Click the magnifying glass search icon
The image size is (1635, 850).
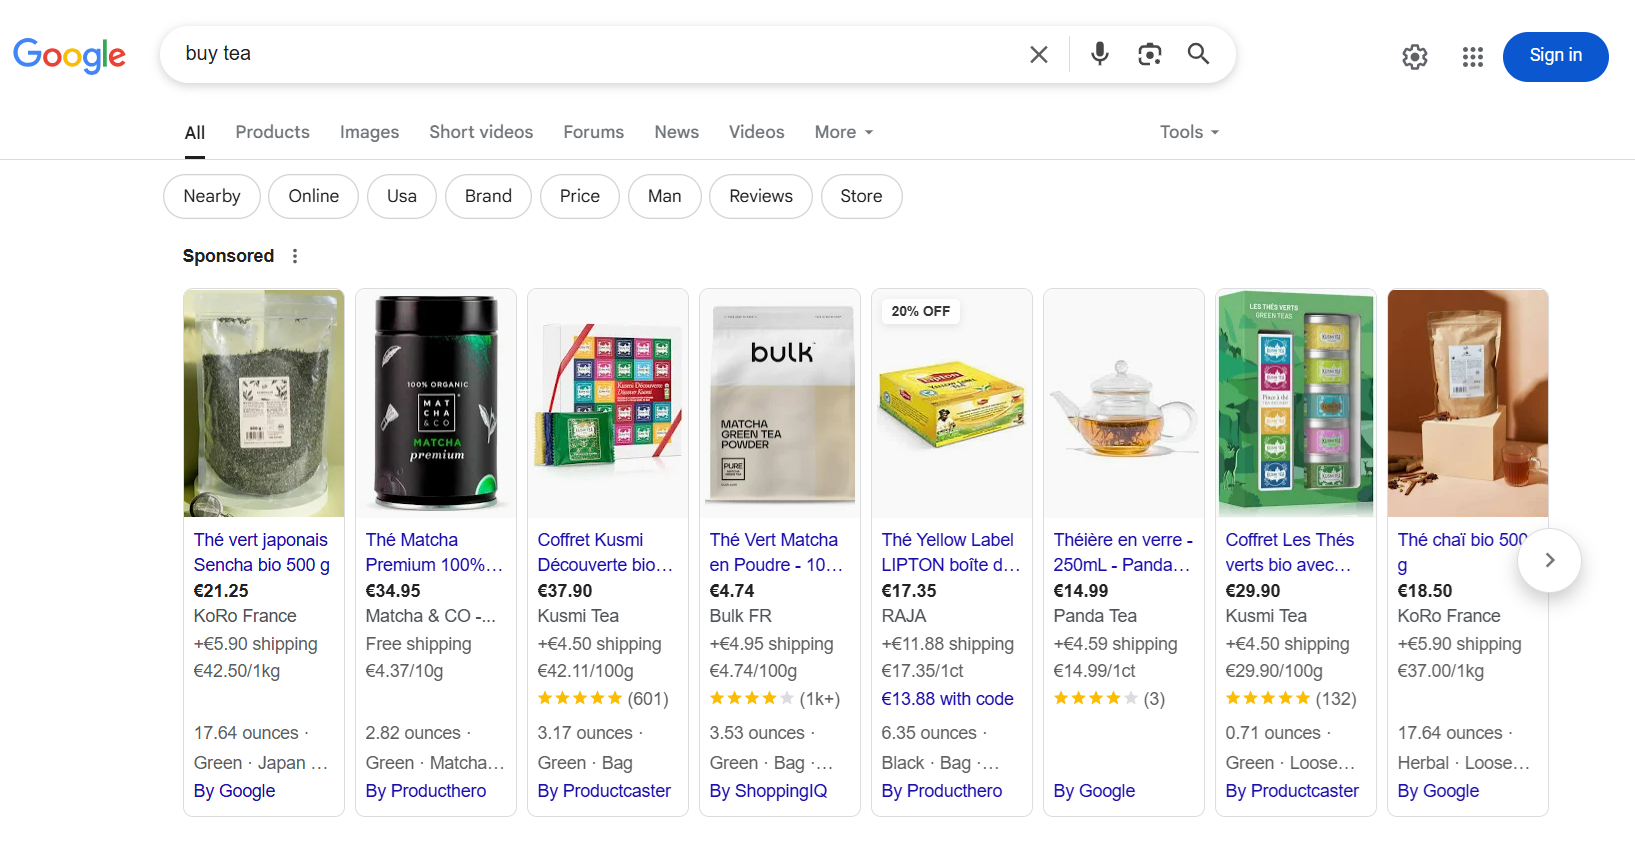click(x=1198, y=54)
